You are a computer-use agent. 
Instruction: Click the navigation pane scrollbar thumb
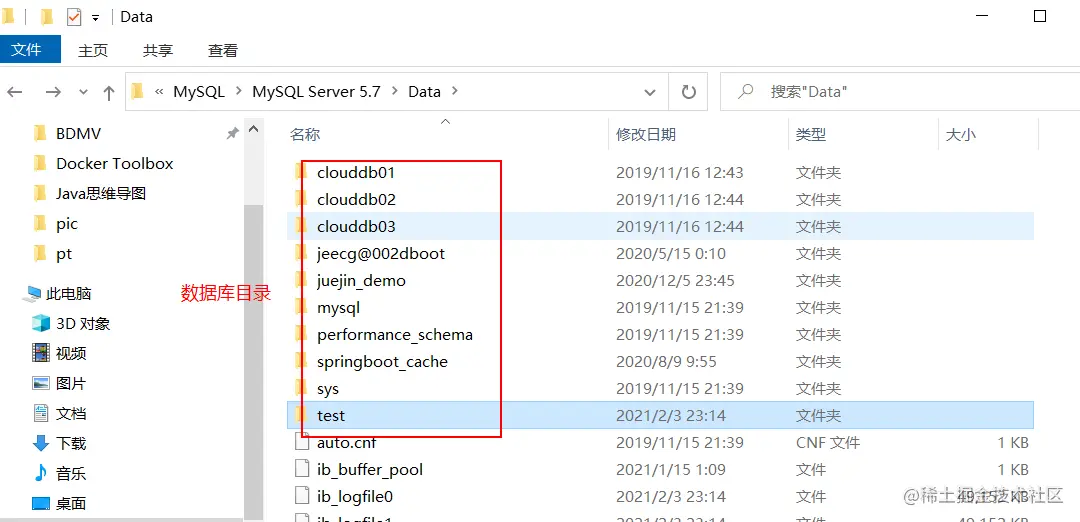[x=253, y=362]
